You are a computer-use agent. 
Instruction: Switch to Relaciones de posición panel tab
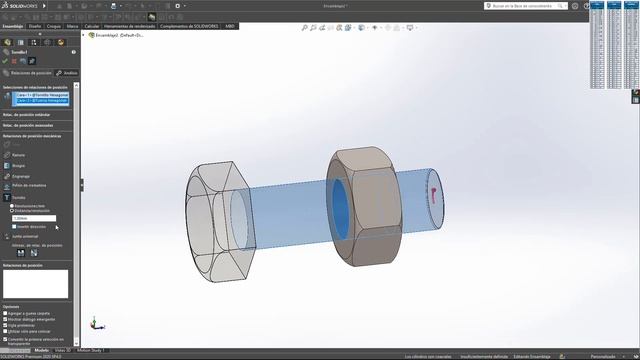(27, 73)
